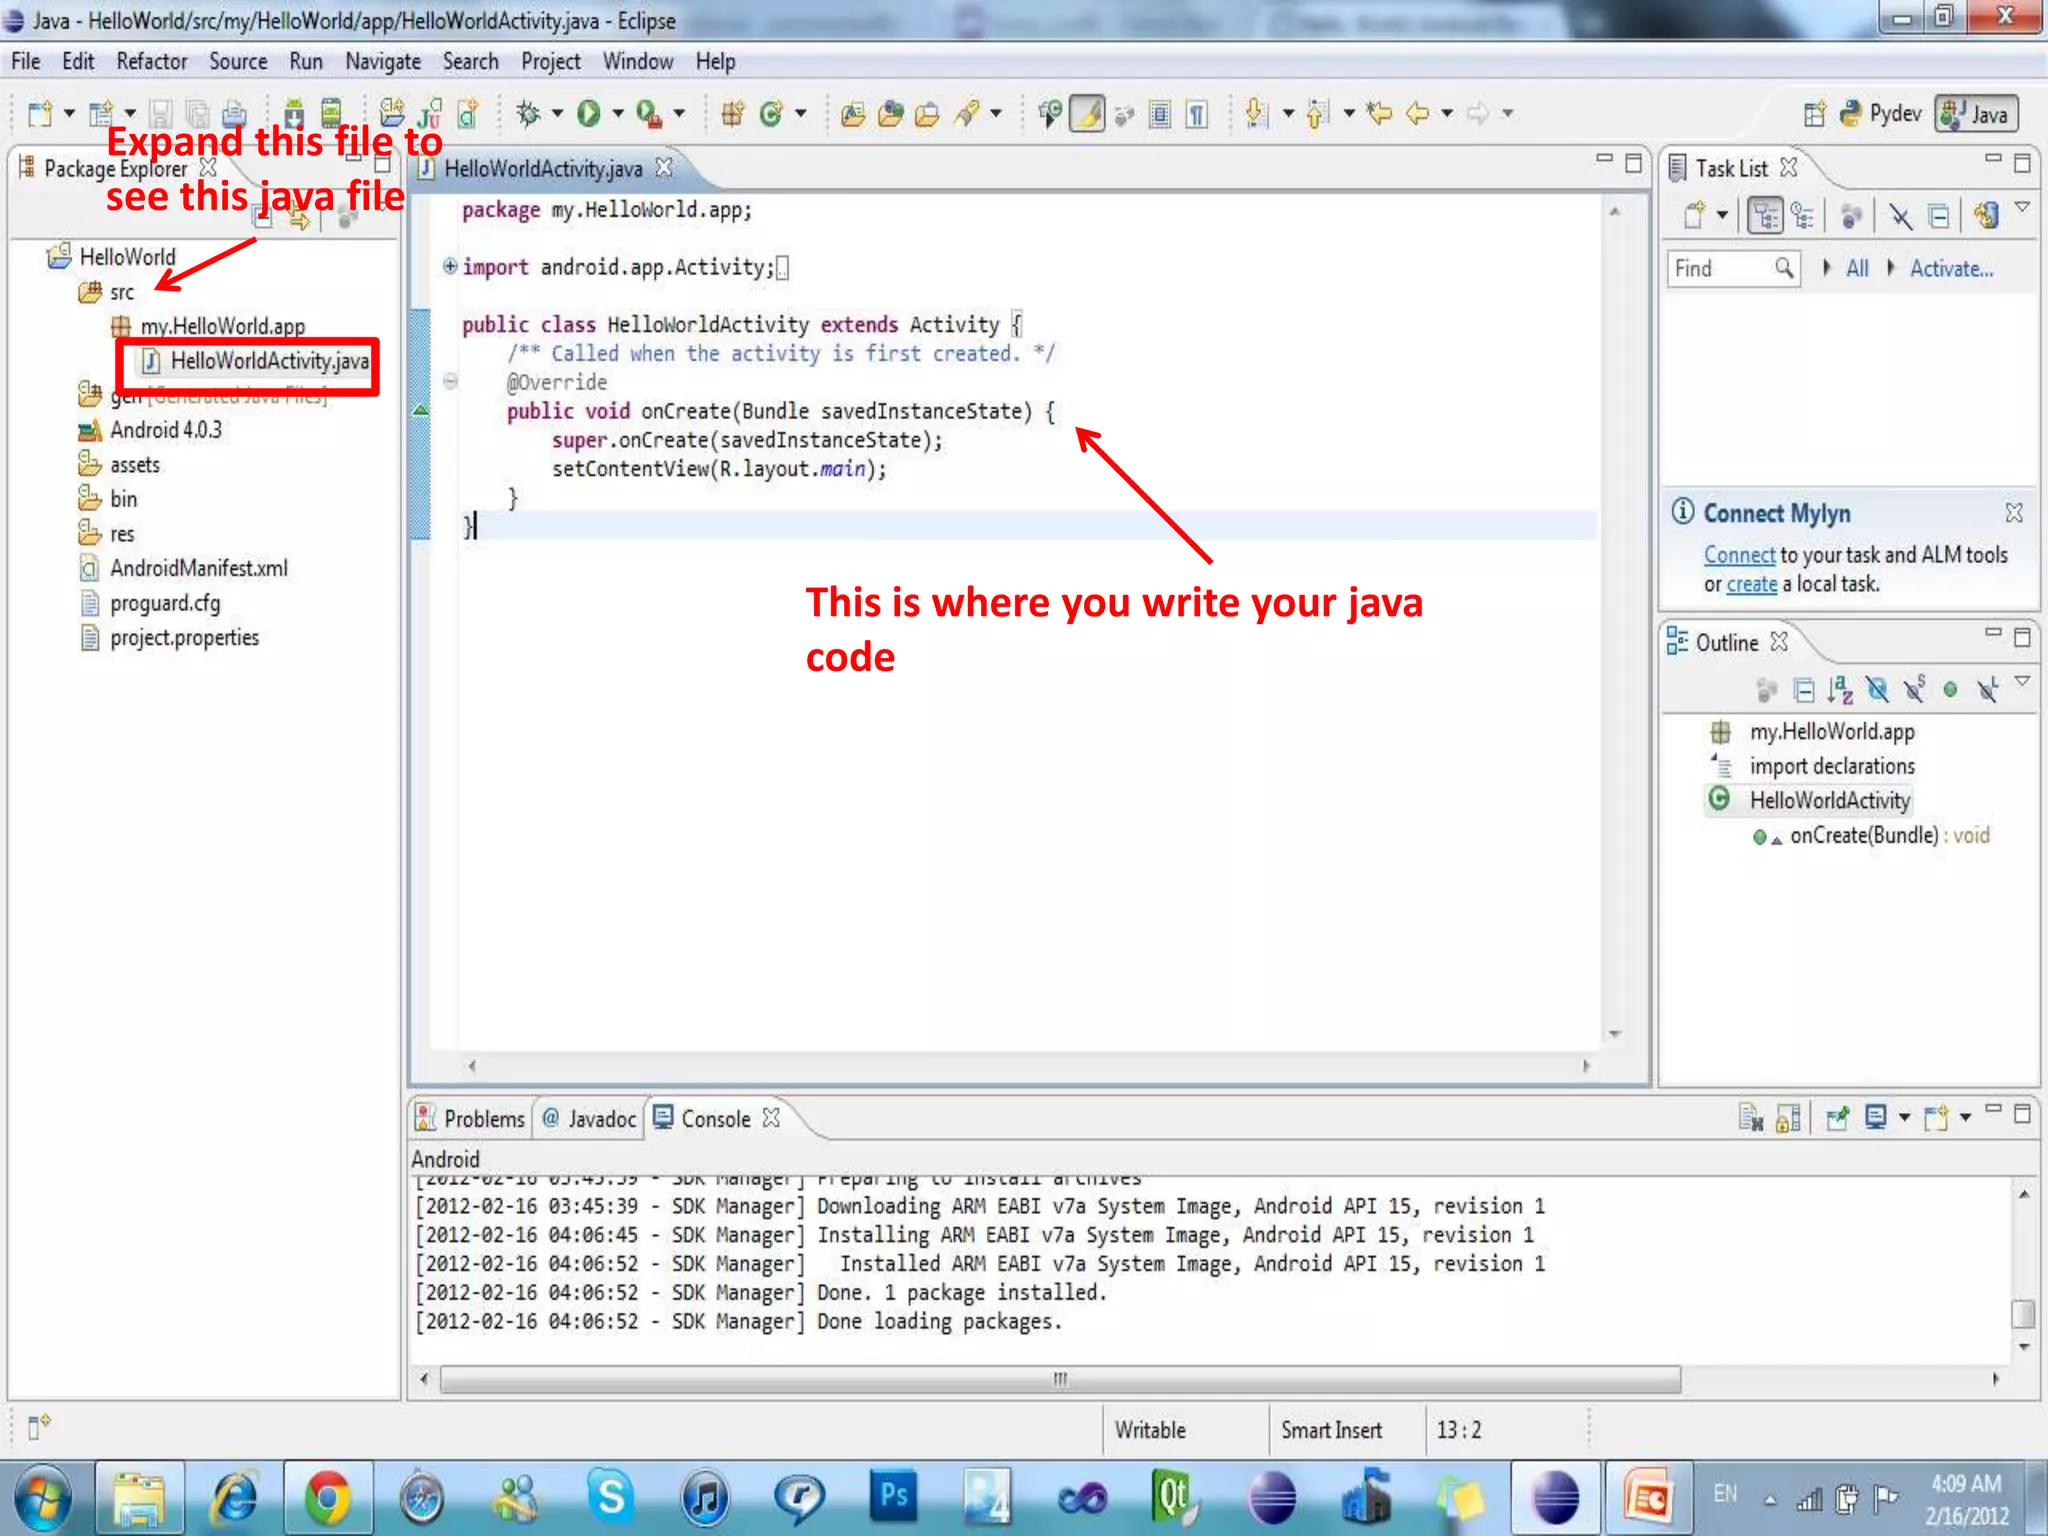The image size is (2048, 1536).
Task: Click the console horizontal scrollbar thumb
Action: [x=1060, y=1379]
